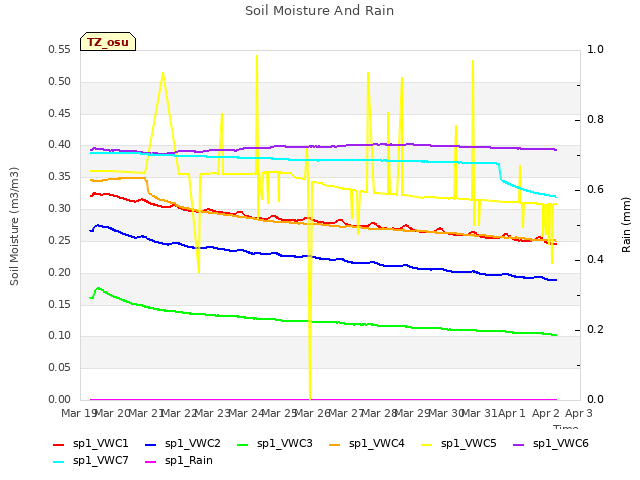Click the 0.15 left axis value
Image resolution: width=640 pixels, height=480 pixels.
(60, 304)
